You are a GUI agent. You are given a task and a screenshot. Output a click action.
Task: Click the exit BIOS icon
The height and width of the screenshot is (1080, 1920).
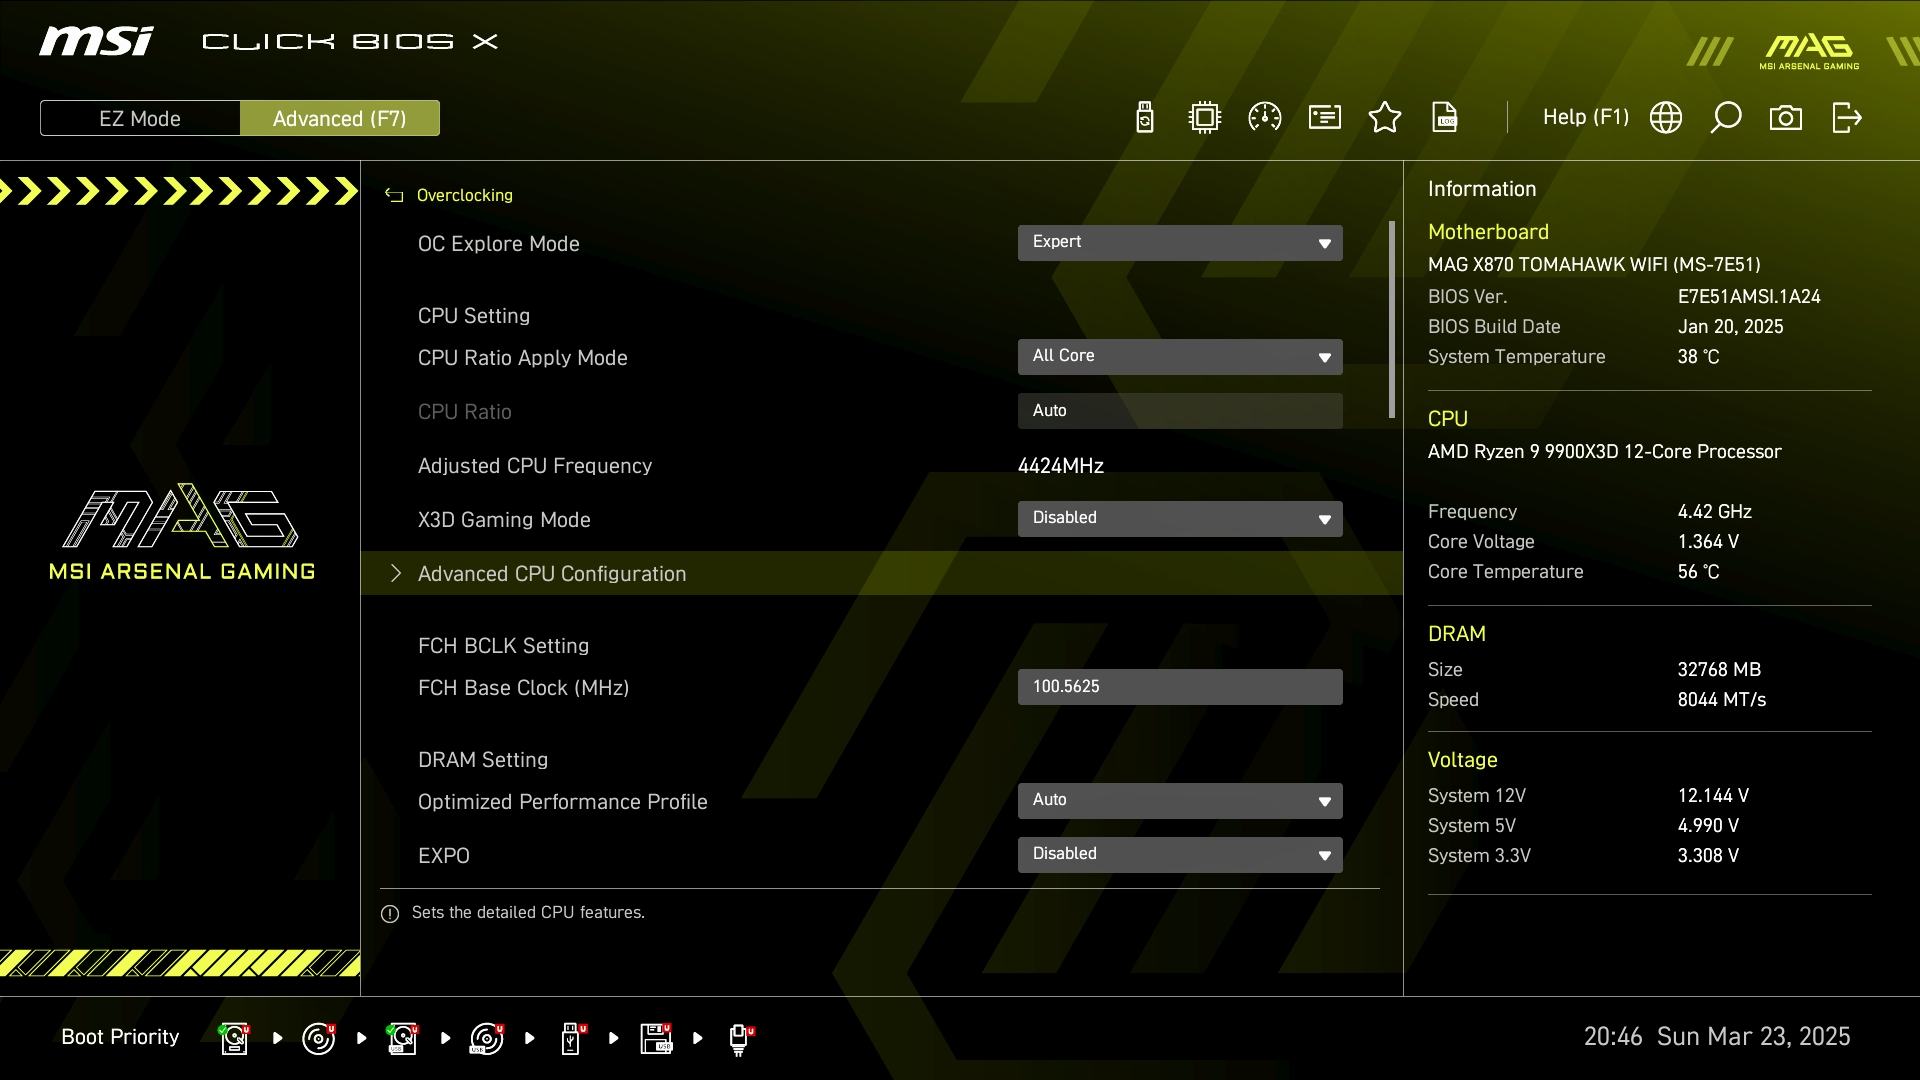pyautogui.click(x=1846, y=118)
